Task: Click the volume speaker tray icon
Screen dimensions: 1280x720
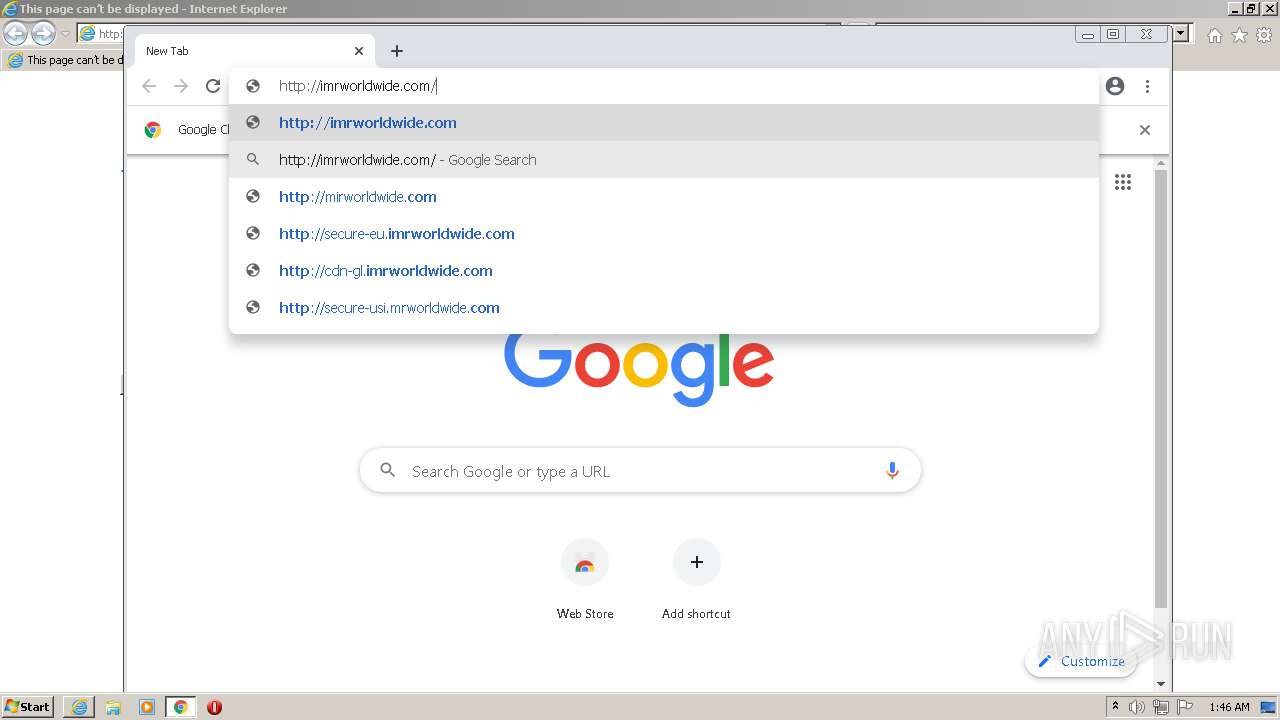Action: coord(1137,707)
